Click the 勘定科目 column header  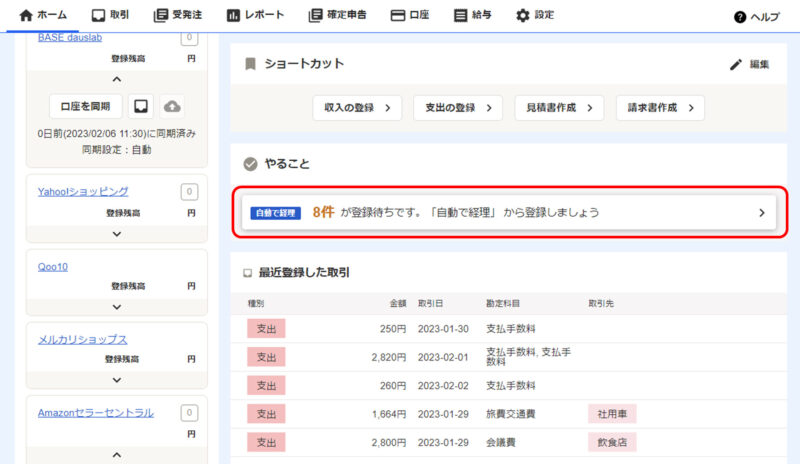tap(503, 304)
